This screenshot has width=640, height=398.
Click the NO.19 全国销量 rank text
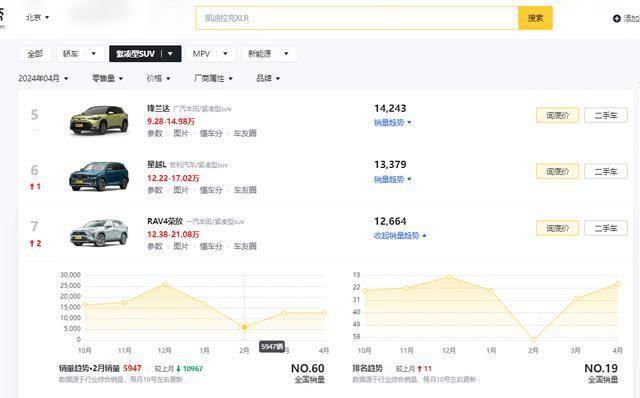click(x=601, y=373)
